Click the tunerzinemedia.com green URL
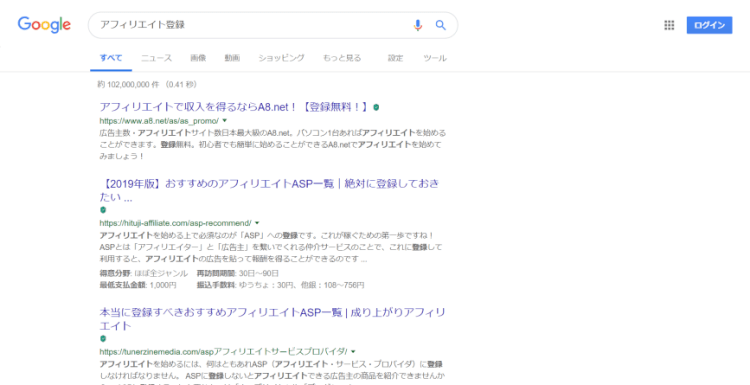The width and height of the screenshot is (750, 385). click(x=223, y=352)
